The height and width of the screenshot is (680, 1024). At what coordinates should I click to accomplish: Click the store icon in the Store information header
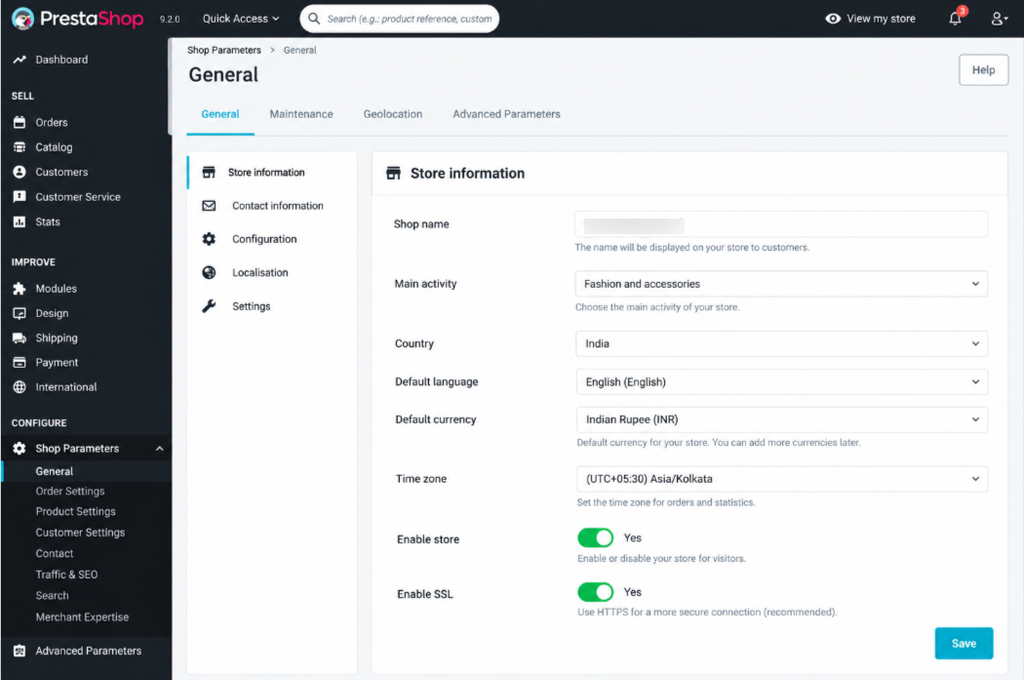click(x=393, y=173)
